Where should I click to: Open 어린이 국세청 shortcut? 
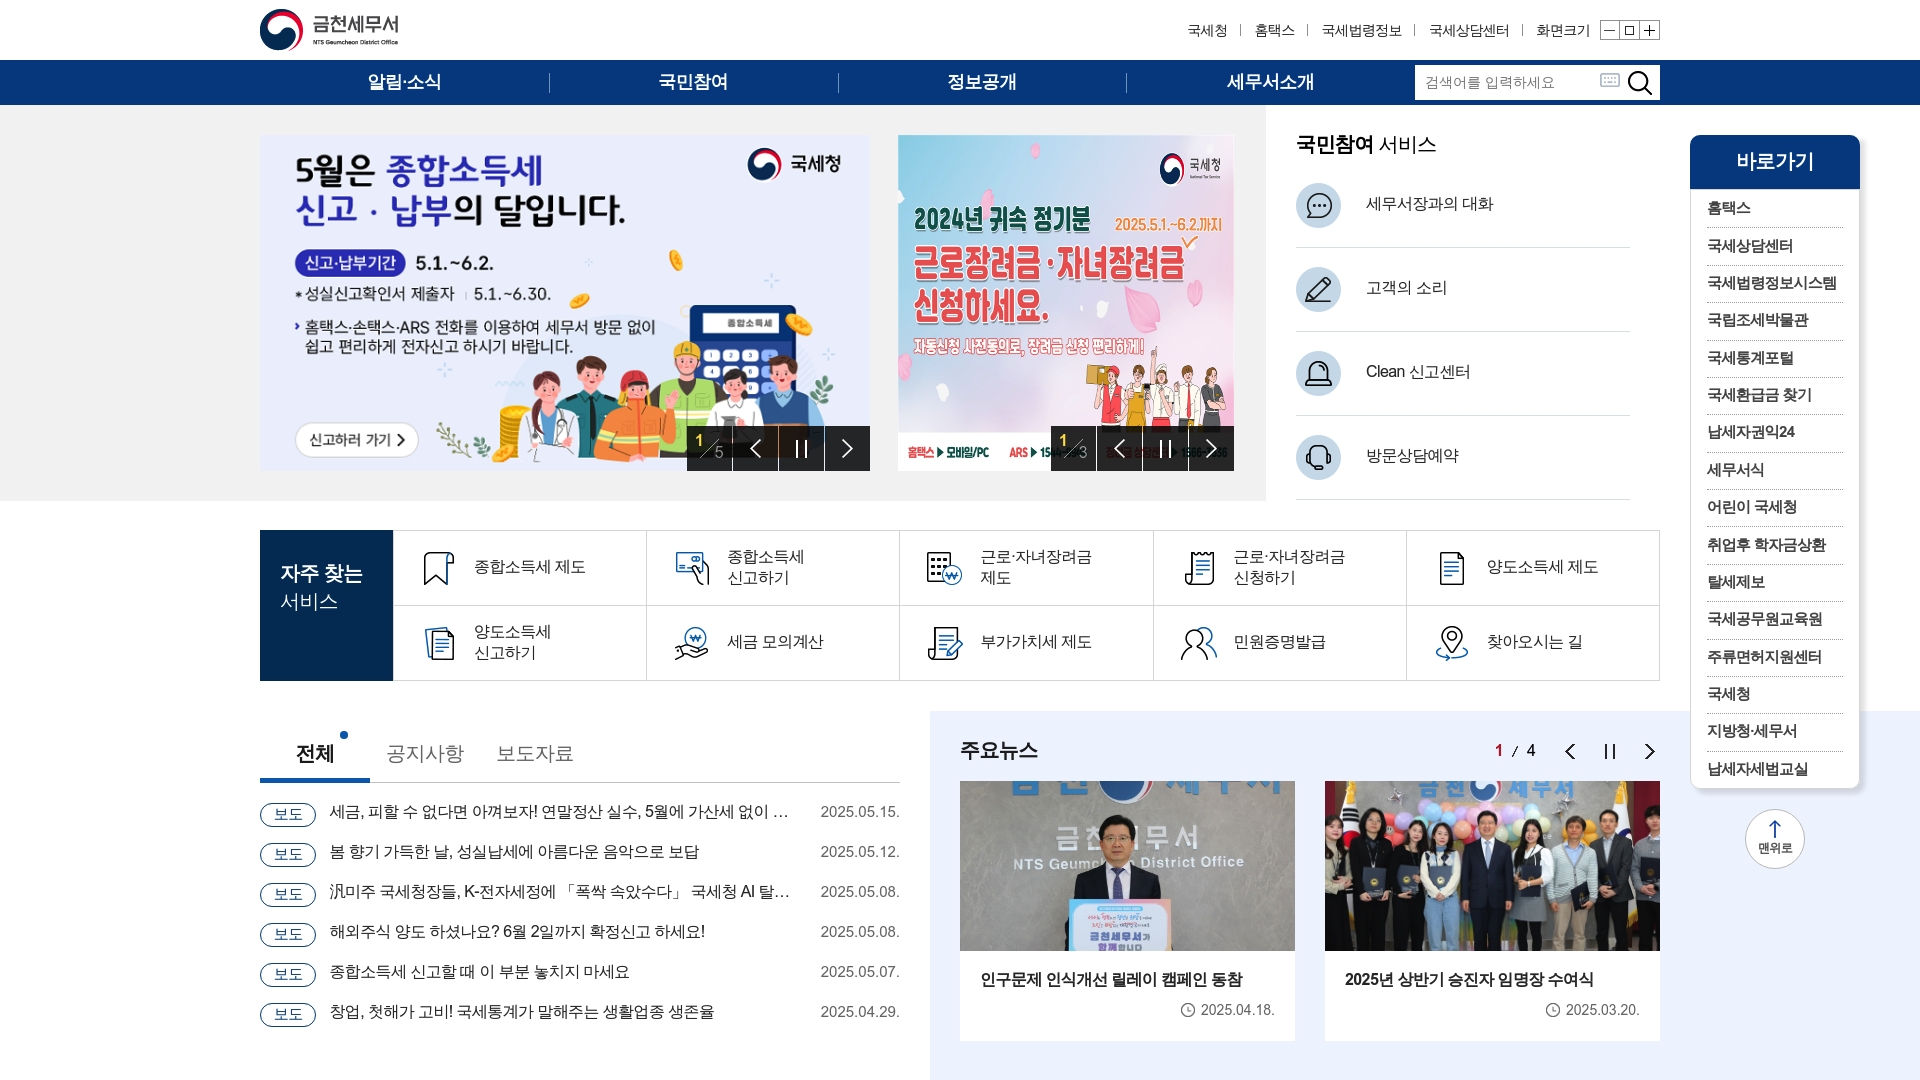tap(1751, 507)
